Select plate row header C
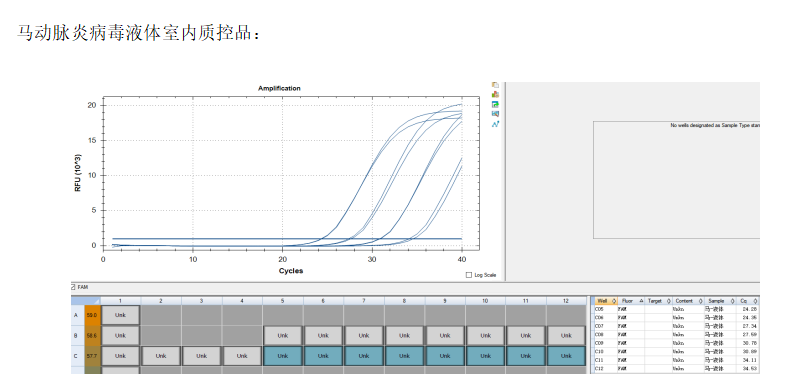 pos(77,356)
